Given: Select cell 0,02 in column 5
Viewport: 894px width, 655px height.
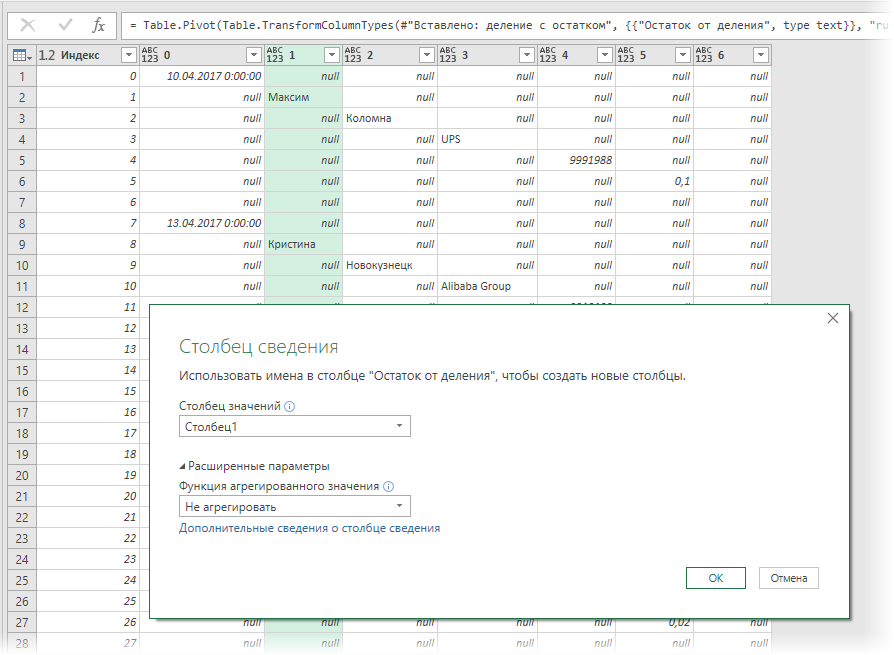Looking at the screenshot, I should coord(655,623).
